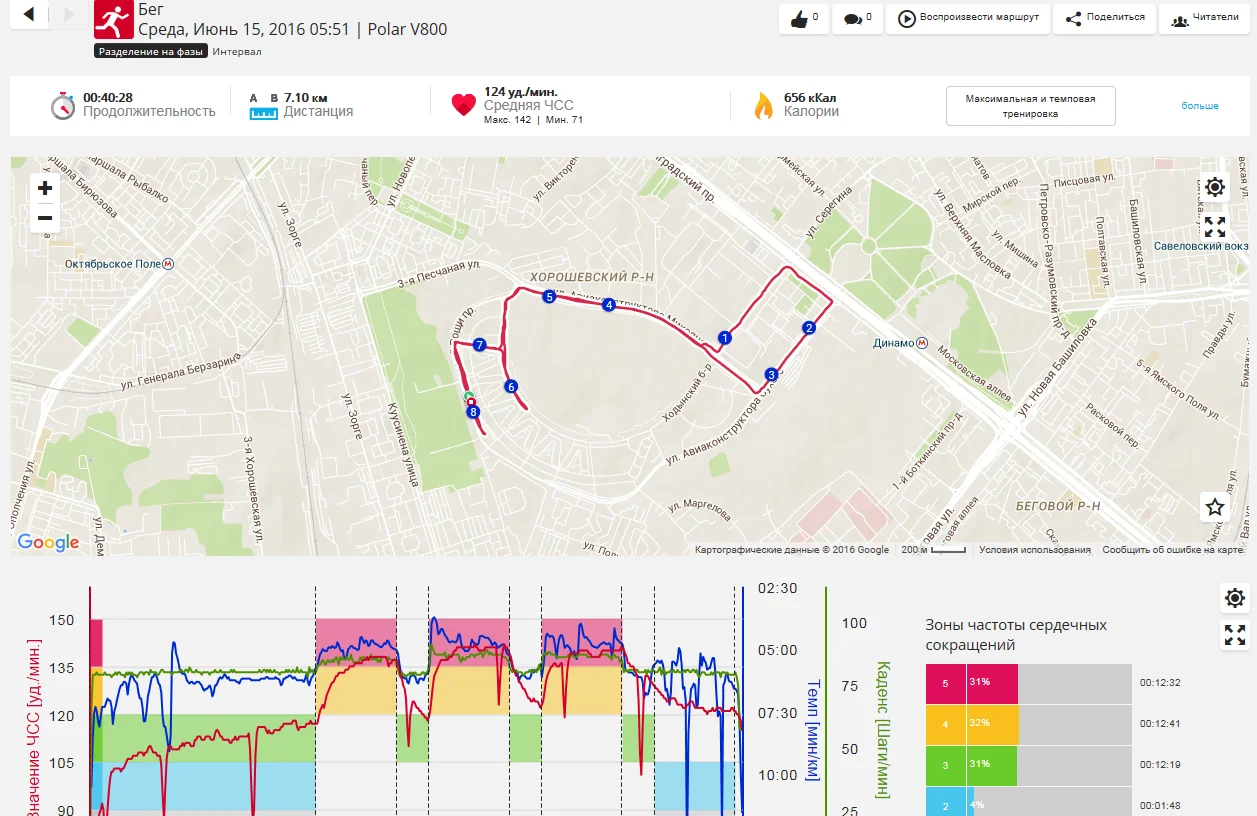Screen dimensions: 1257x816
Task: Open map settings gear icon
Action: [x=1215, y=187]
